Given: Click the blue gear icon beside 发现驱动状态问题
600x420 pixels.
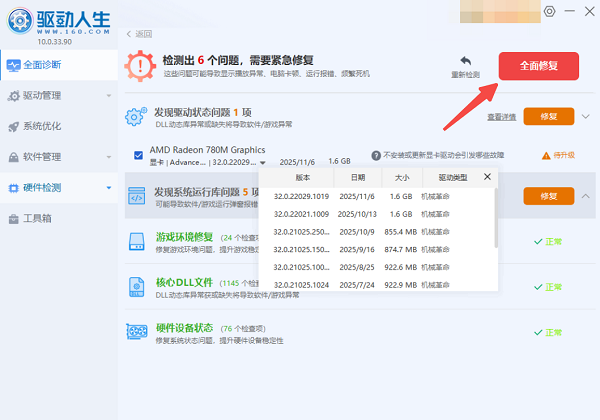Looking at the screenshot, I should pyautogui.click(x=135, y=116).
